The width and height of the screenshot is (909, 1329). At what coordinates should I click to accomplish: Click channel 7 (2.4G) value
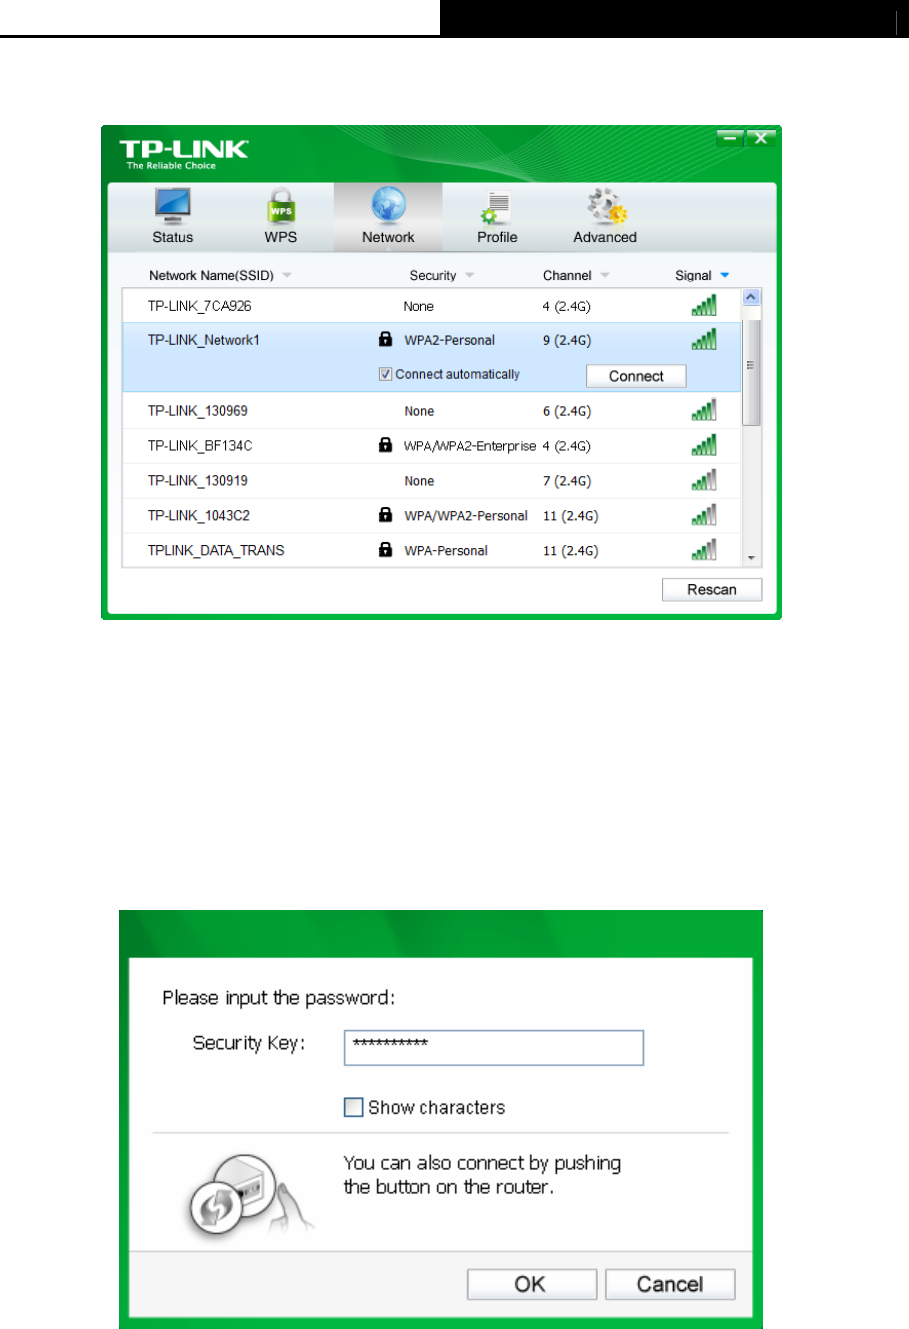pyautogui.click(x=567, y=481)
